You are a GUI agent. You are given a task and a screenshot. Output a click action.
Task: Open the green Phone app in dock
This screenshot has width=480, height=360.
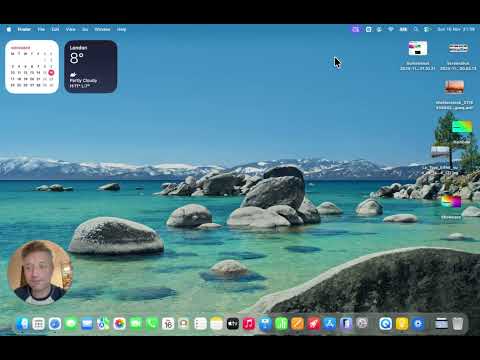coord(152,324)
